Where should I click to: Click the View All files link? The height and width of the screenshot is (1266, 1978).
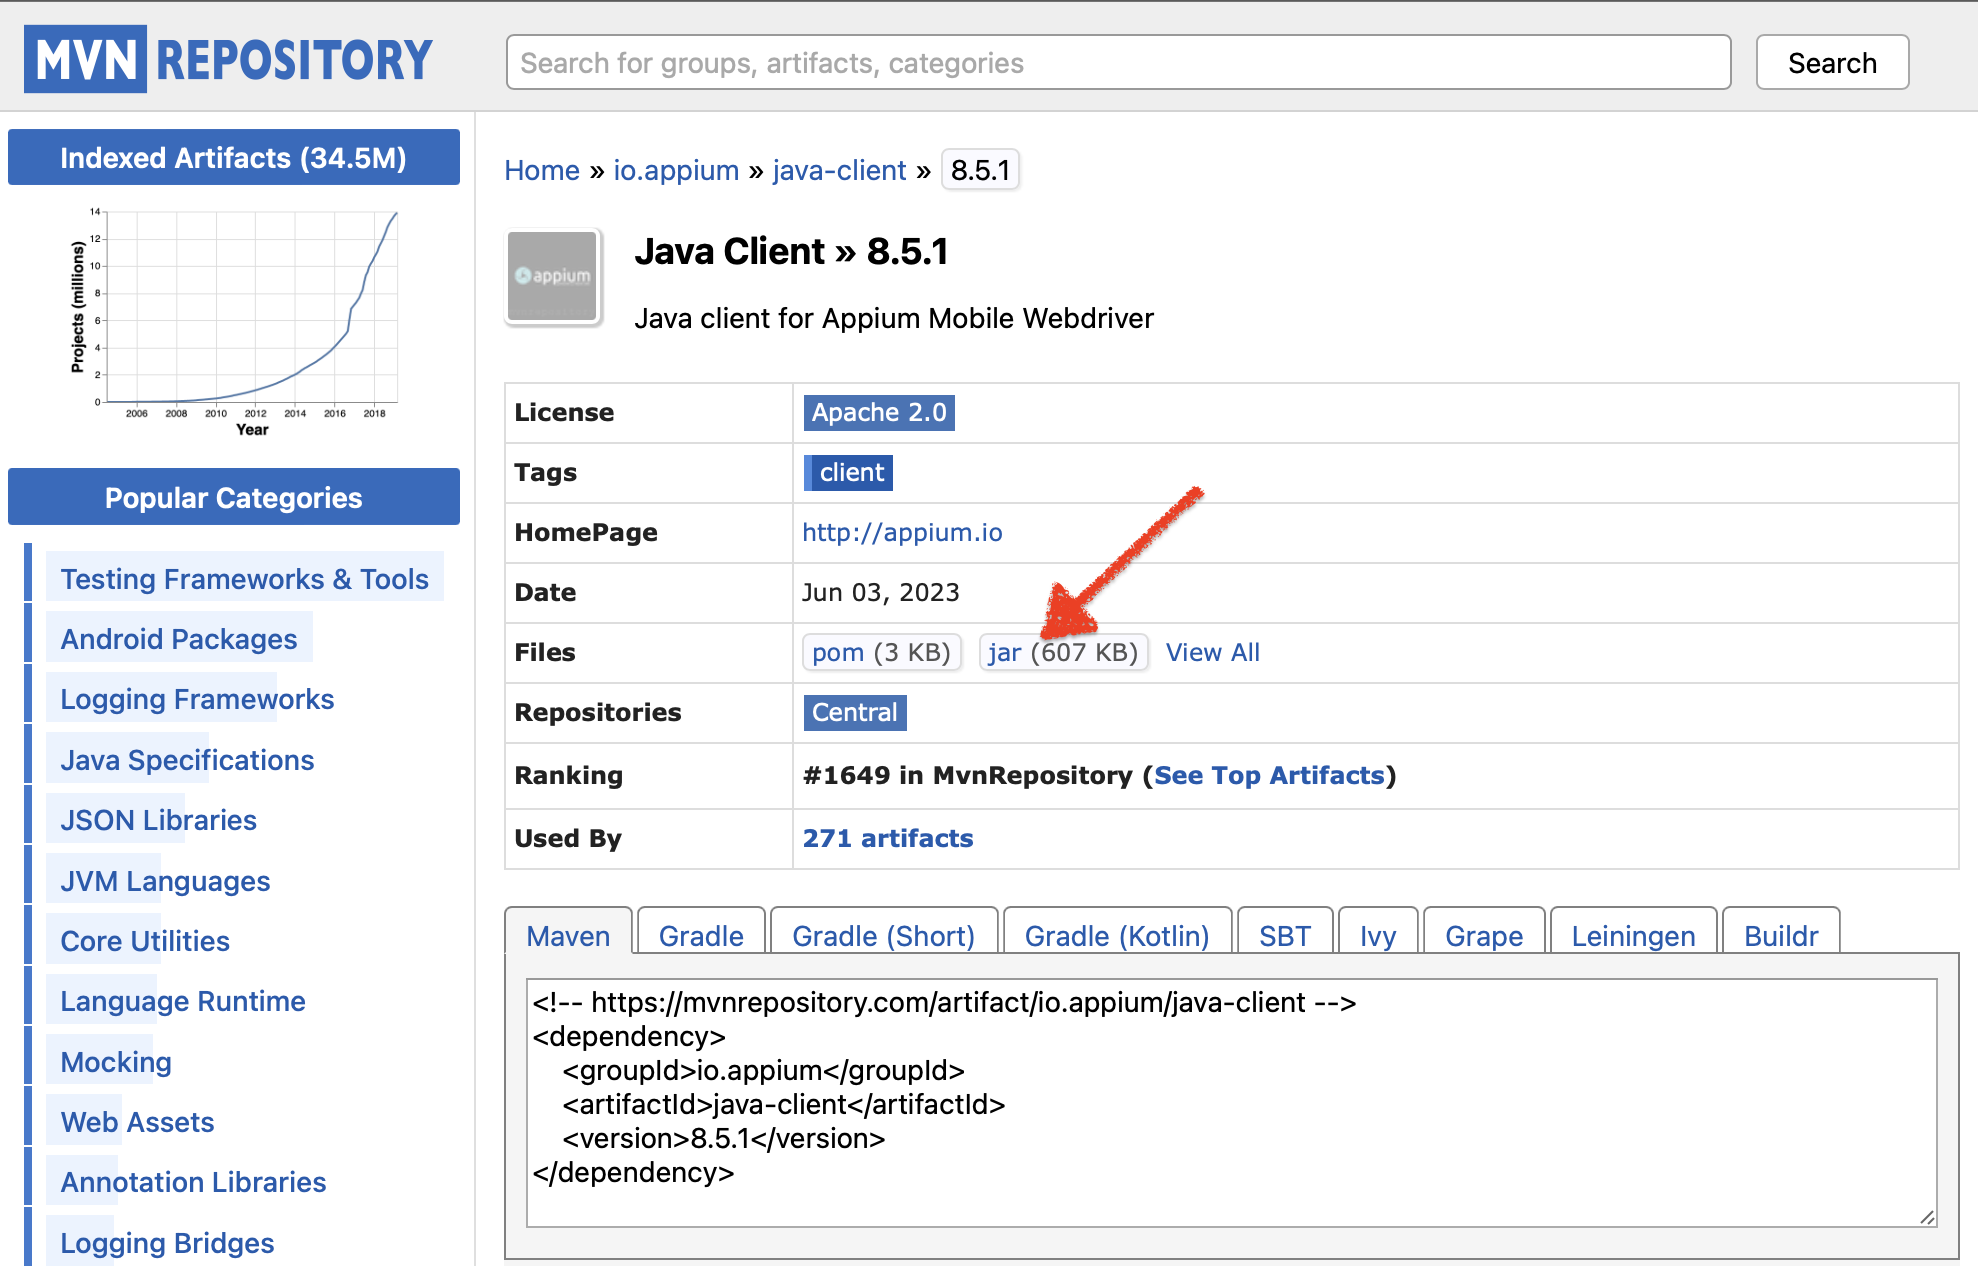point(1211,652)
